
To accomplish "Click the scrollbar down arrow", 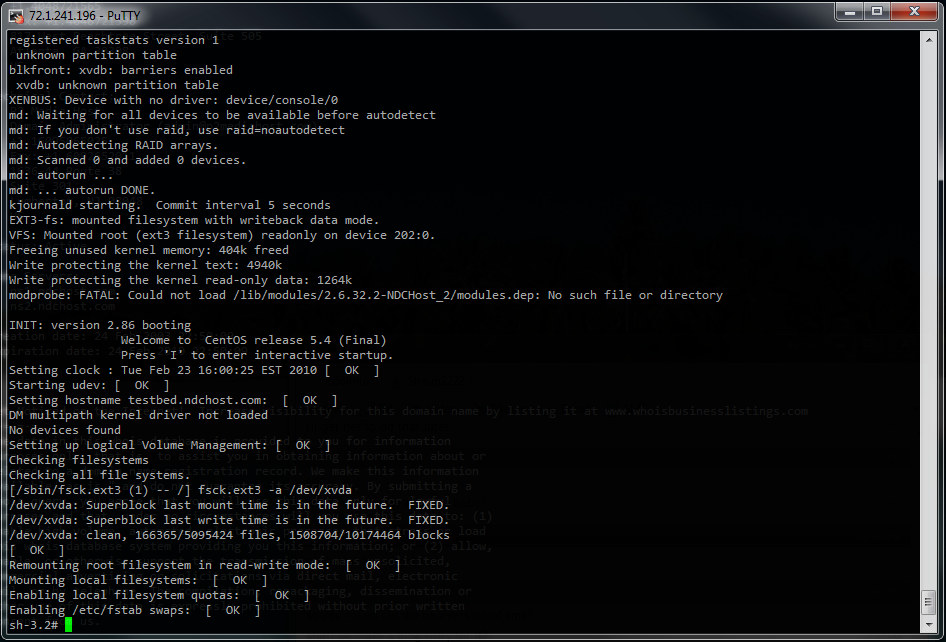I will (930, 624).
